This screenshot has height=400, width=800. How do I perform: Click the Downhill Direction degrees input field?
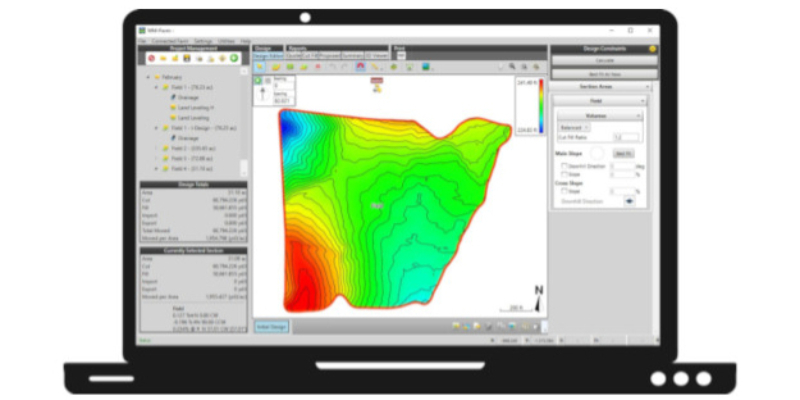coord(622,166)
